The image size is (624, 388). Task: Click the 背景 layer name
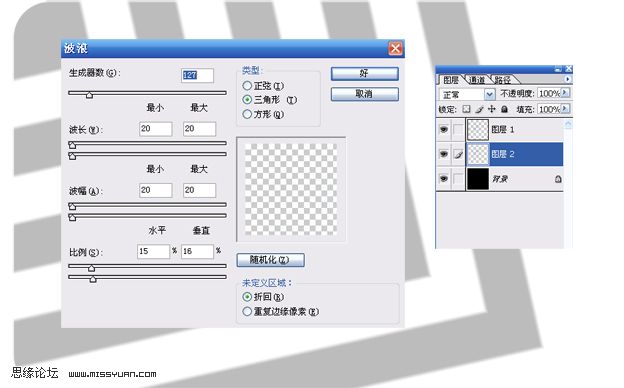(x=500, y=179)
